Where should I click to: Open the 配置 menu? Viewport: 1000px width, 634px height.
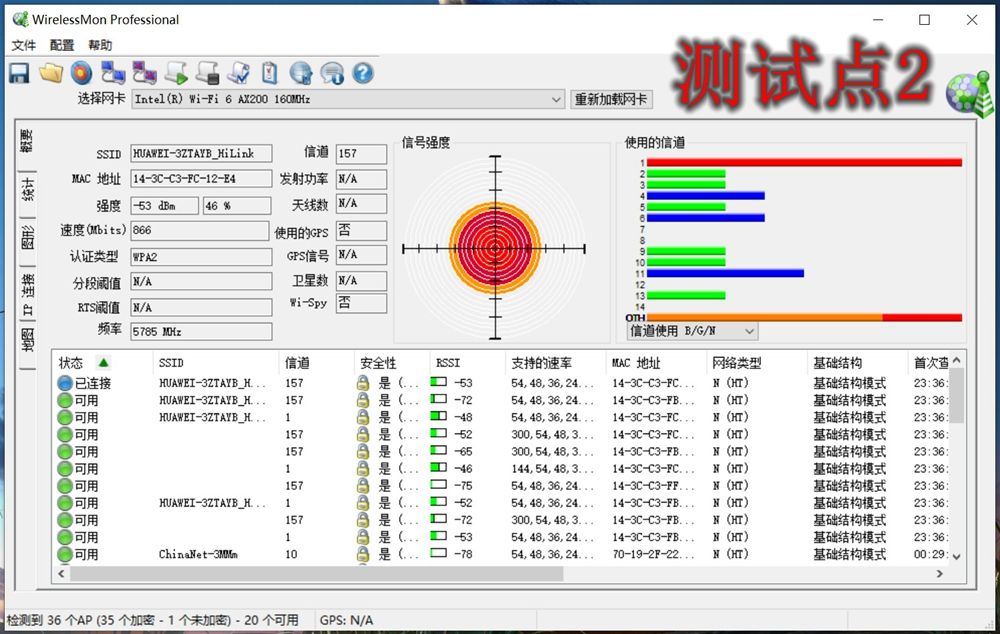[62, 45]
